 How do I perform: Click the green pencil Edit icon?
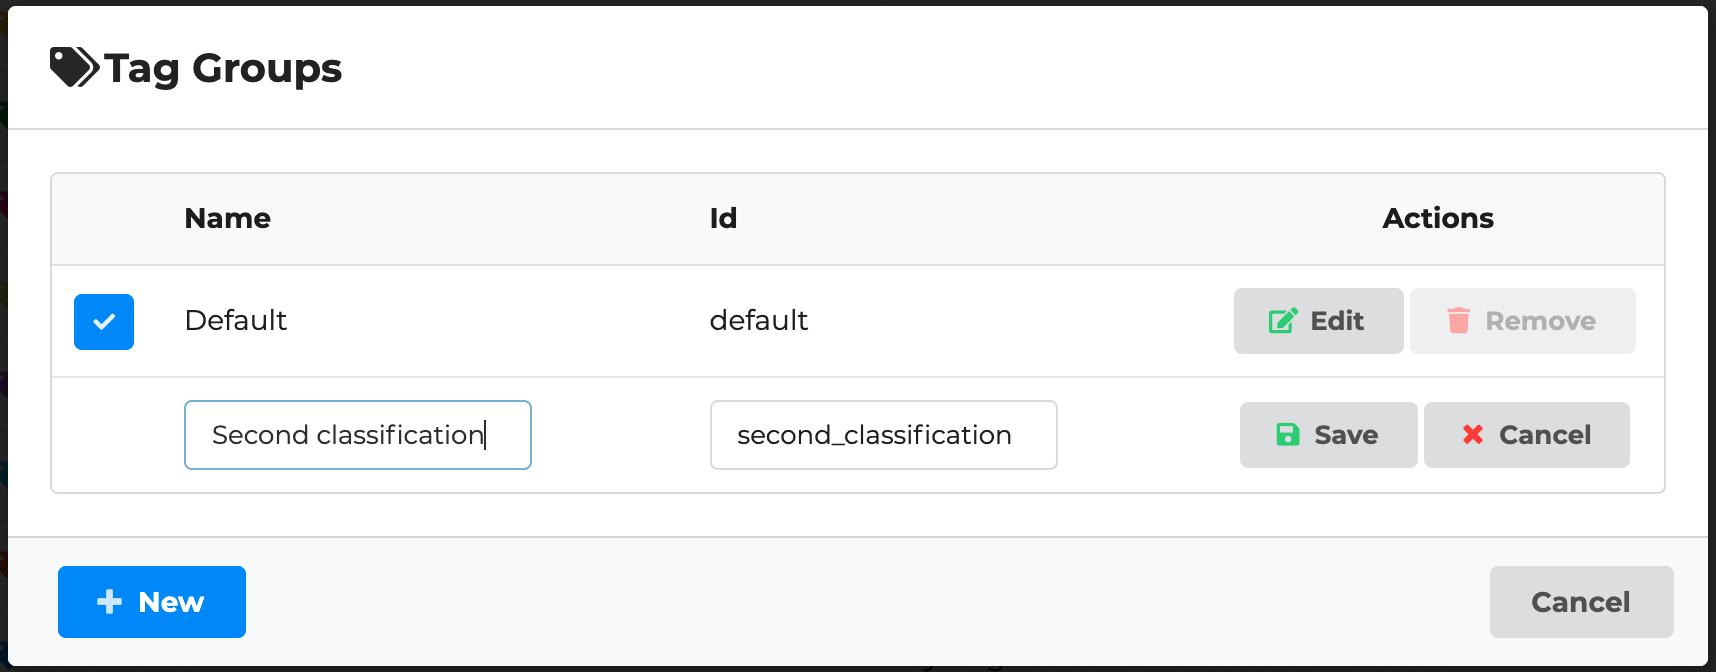click(x=1283, y=321)
